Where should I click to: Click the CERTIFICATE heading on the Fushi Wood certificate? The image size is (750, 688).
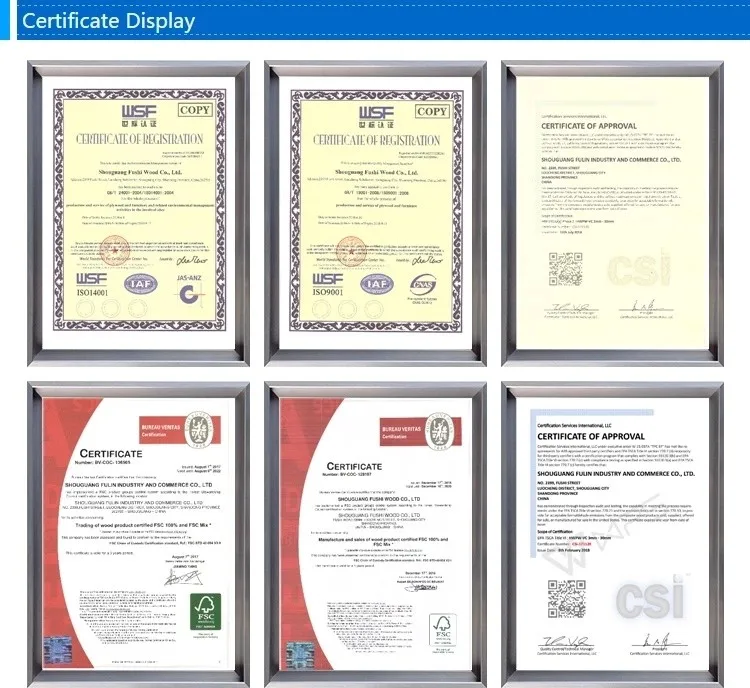354,466
